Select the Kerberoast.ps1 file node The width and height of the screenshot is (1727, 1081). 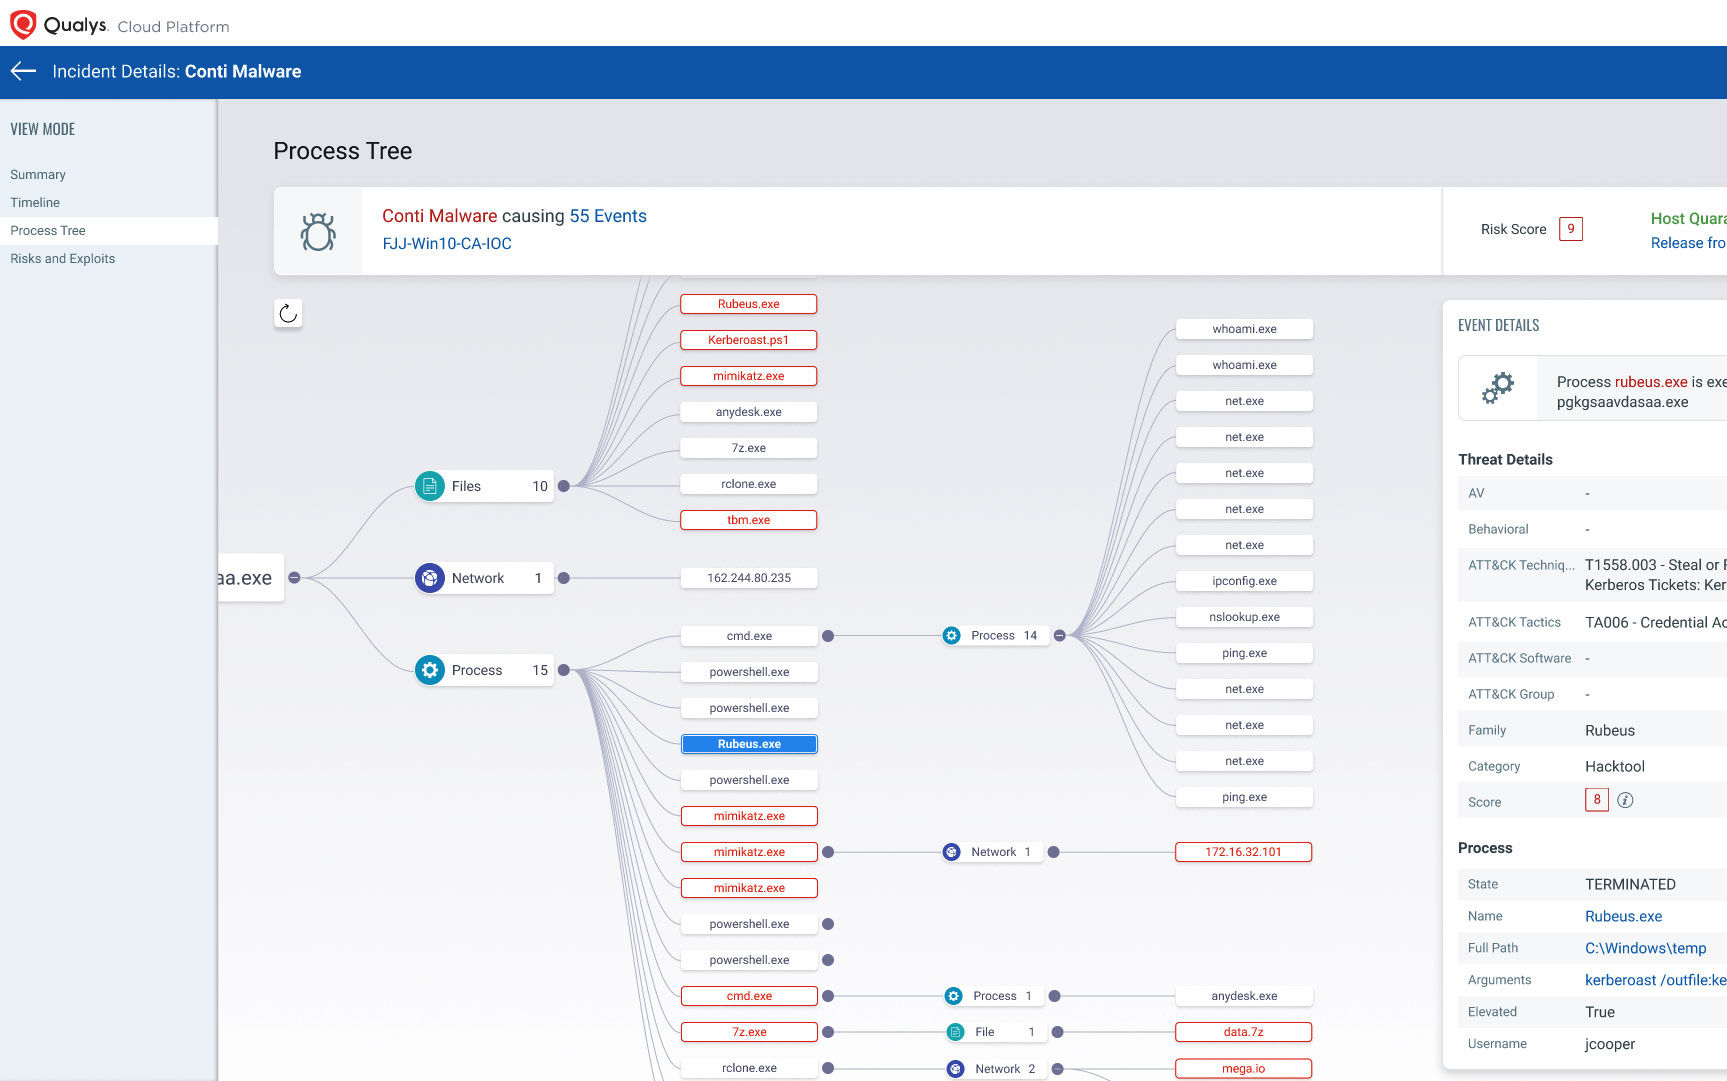(x=748, y=340)
